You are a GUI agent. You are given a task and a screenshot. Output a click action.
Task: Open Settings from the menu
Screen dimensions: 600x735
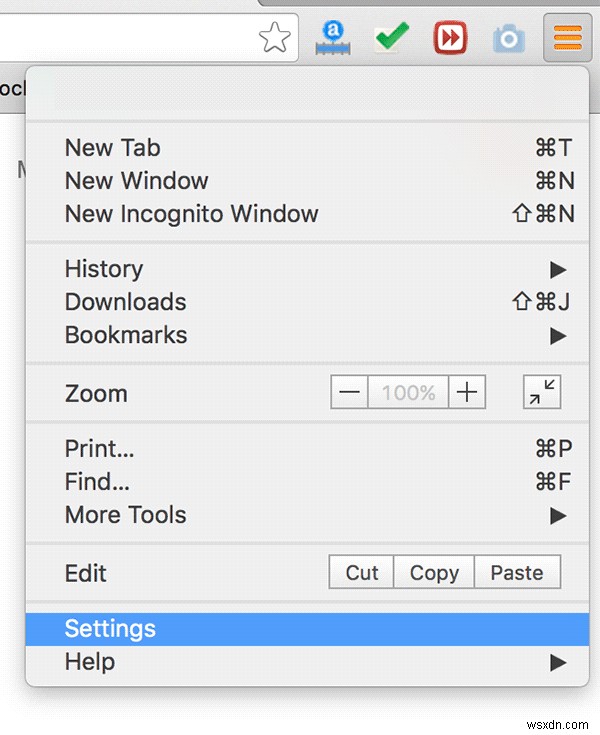pyautogui.click(x=308, y=629)
